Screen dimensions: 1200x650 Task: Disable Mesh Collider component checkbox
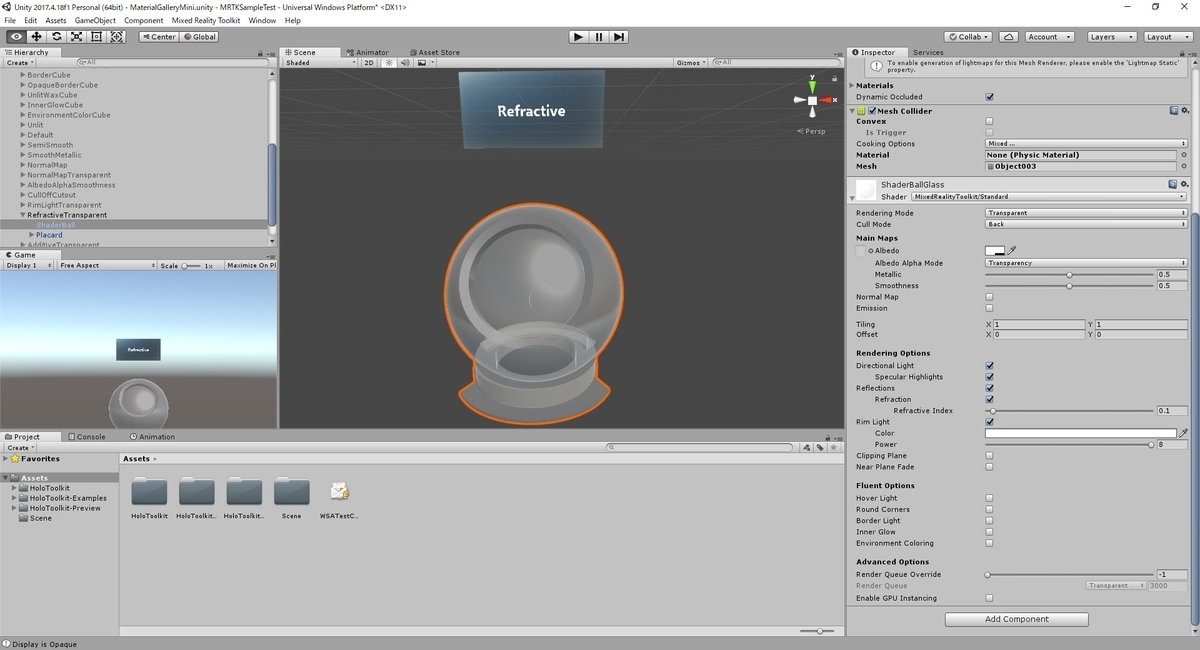point(872,110)
